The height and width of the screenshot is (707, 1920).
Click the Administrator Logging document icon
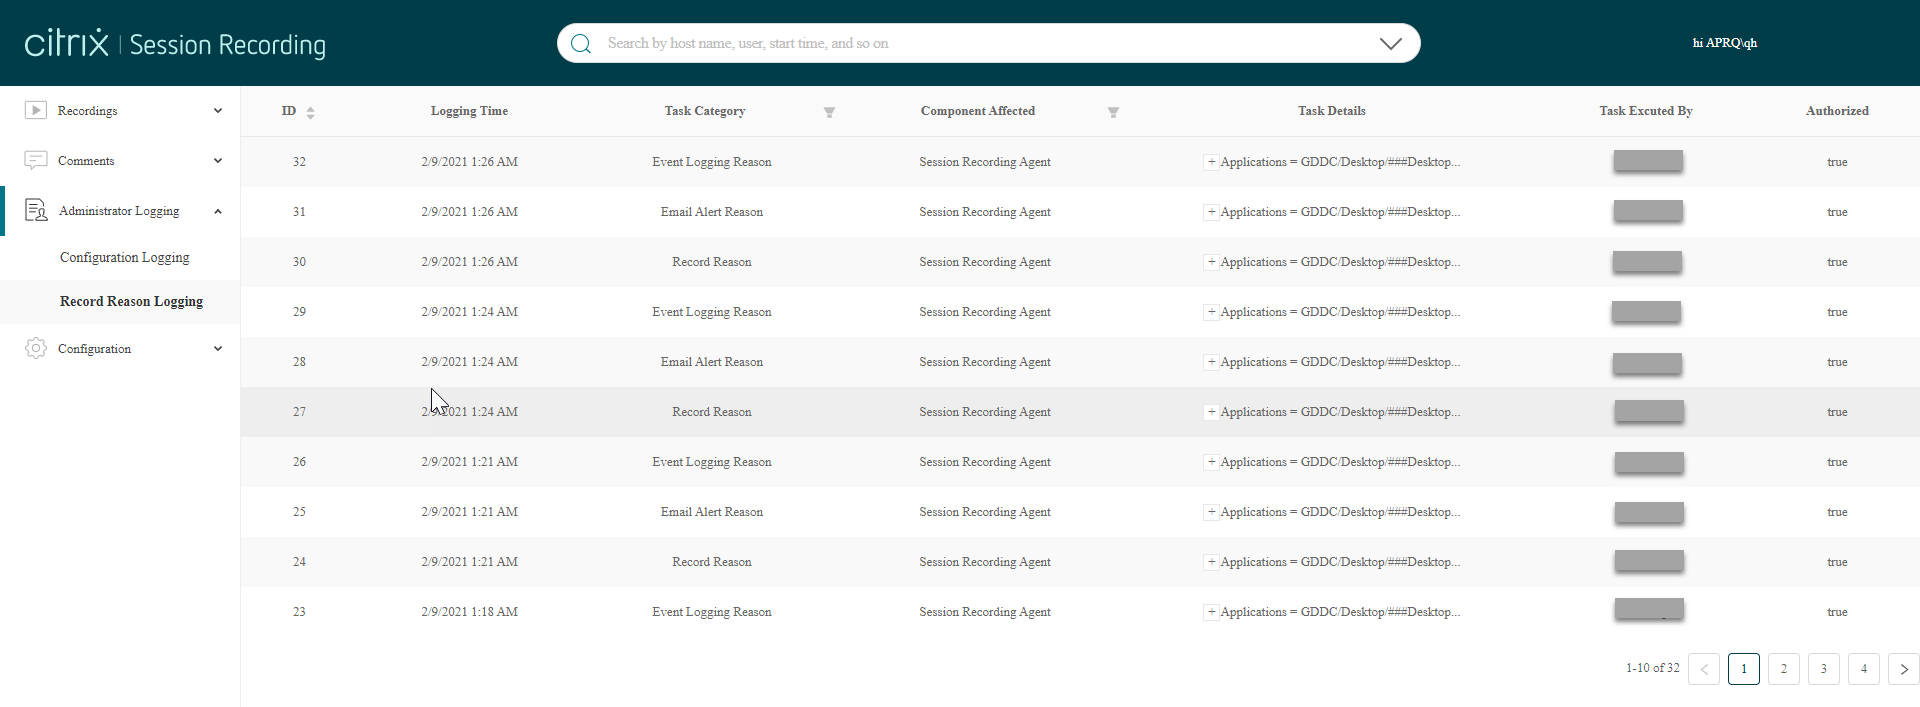tap(36, 210)
